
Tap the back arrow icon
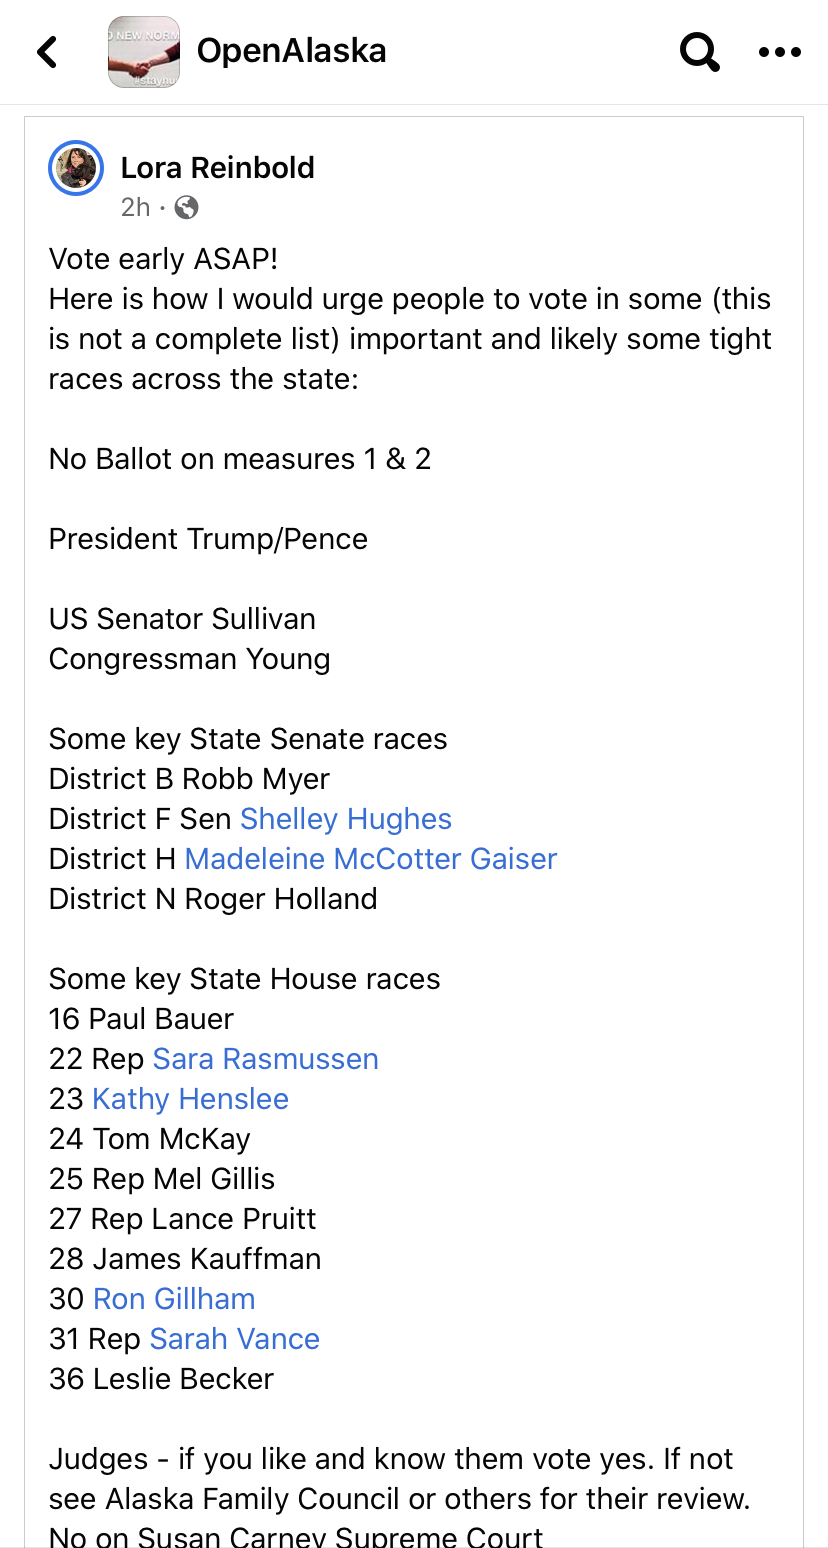pos(47,52)
